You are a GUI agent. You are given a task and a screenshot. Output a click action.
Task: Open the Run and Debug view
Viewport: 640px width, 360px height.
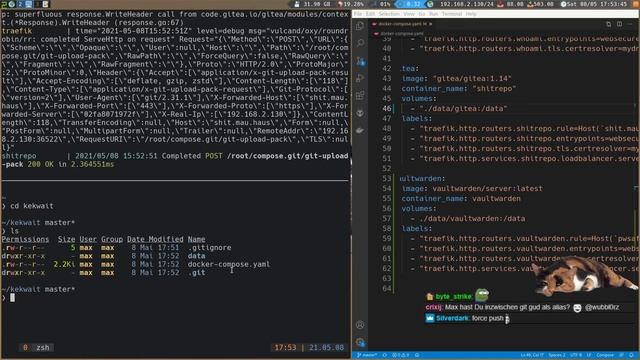[360, 78]
